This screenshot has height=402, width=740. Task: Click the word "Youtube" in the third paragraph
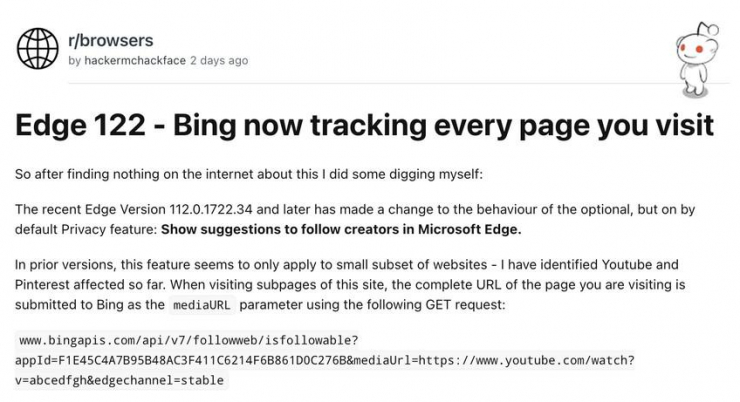(627, 265)
